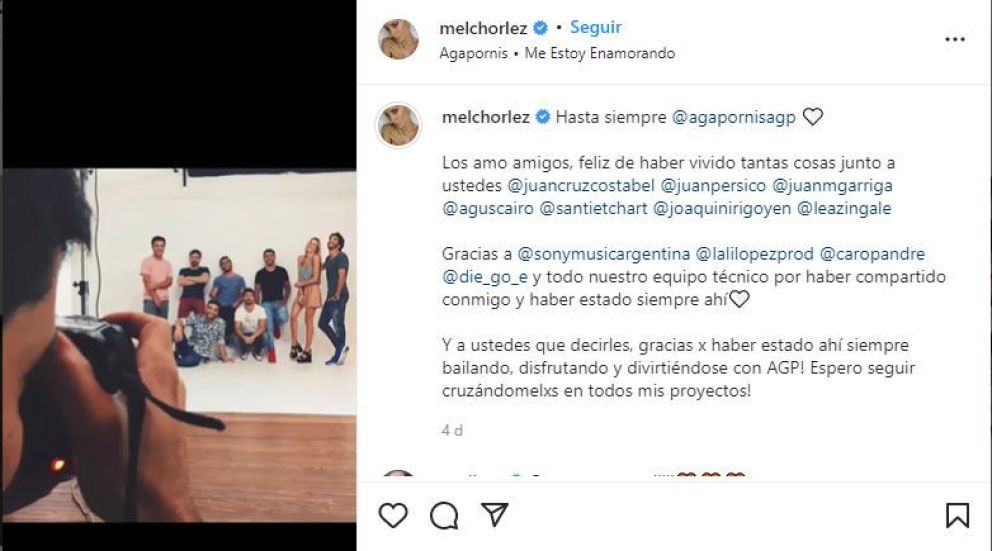This screenshot has height=551, width=992.
Task: Save the post with the bookmark icon
Action: coord(957,515)
